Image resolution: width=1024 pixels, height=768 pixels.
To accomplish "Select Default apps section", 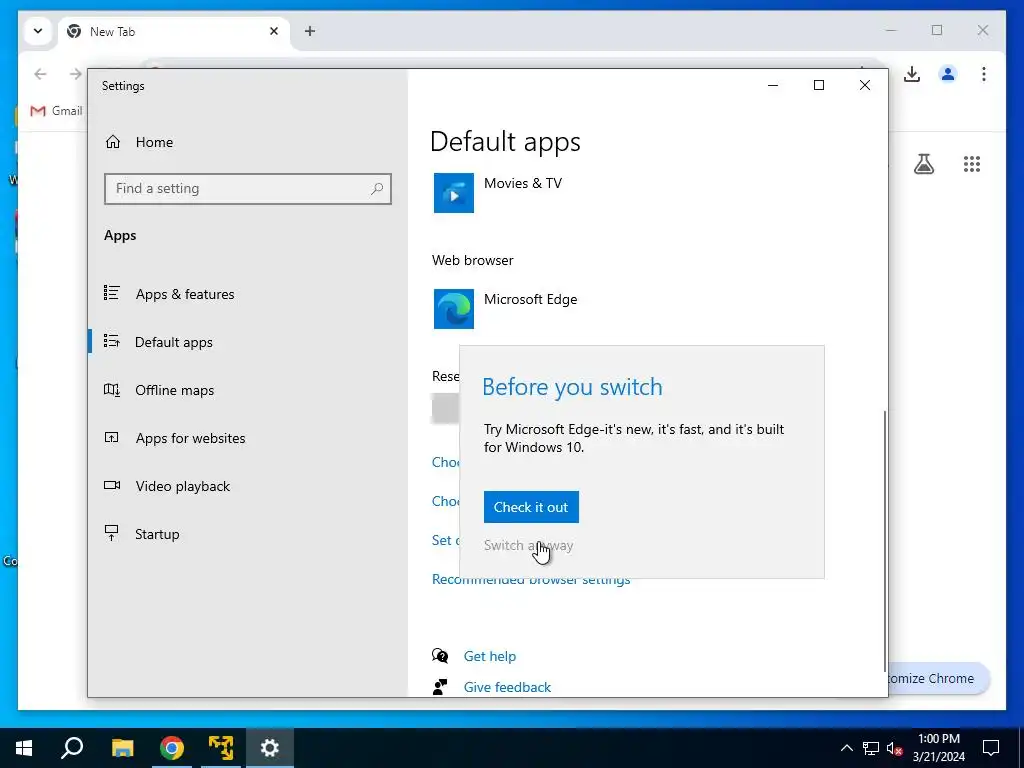I will point(174,342).
